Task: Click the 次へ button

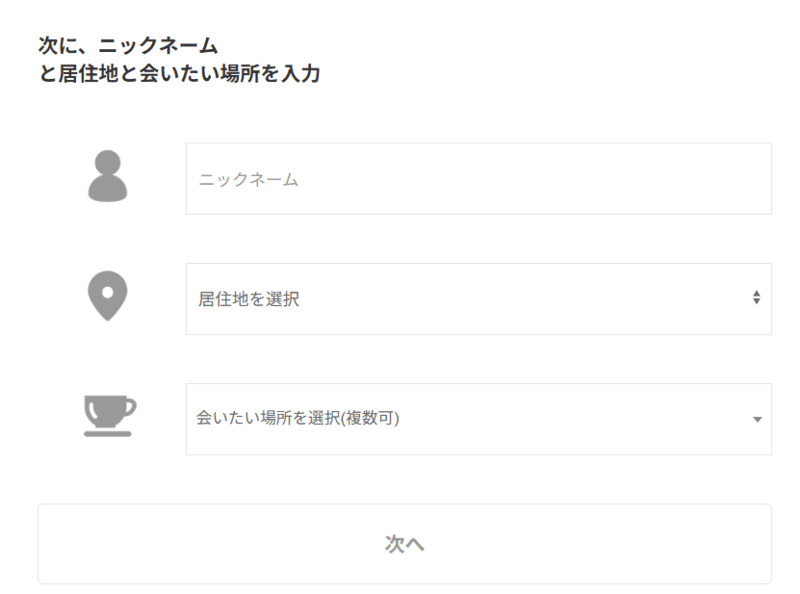Action: pos(405,544)
